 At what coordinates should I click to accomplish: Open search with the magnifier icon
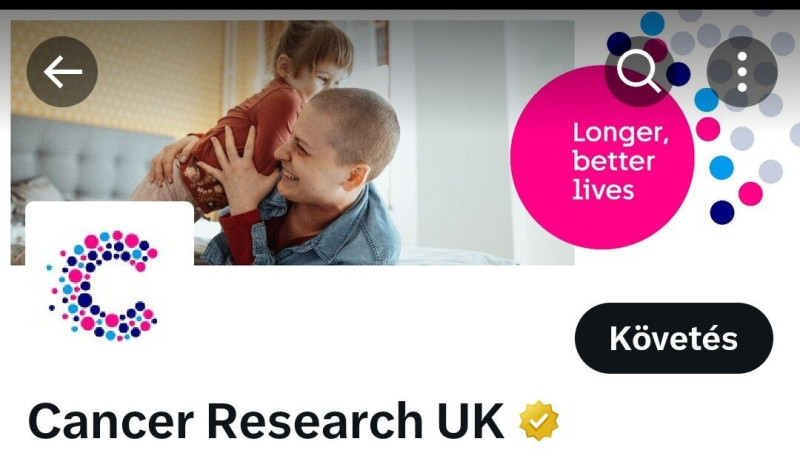pos(639,71)
